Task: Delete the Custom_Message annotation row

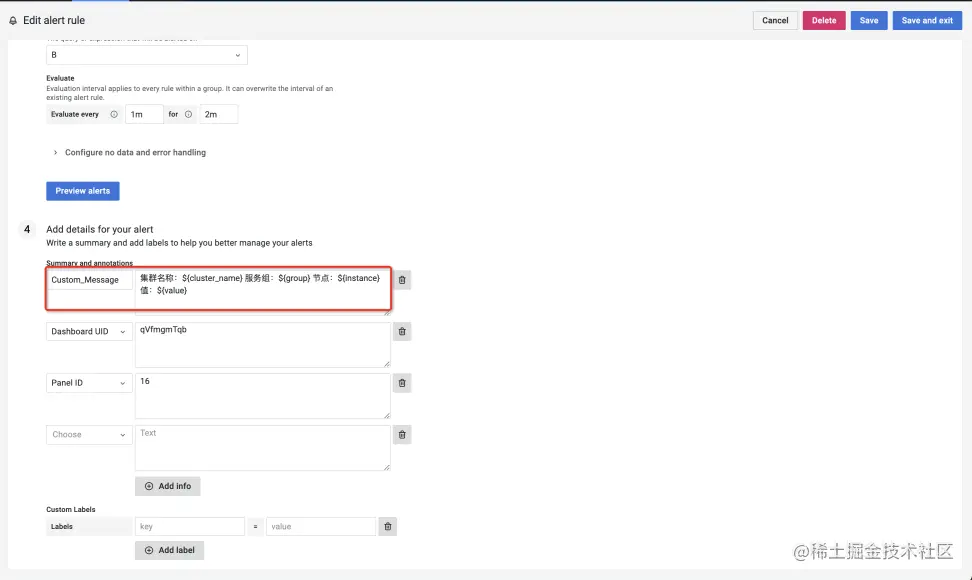Action: [x=402, y=280]
